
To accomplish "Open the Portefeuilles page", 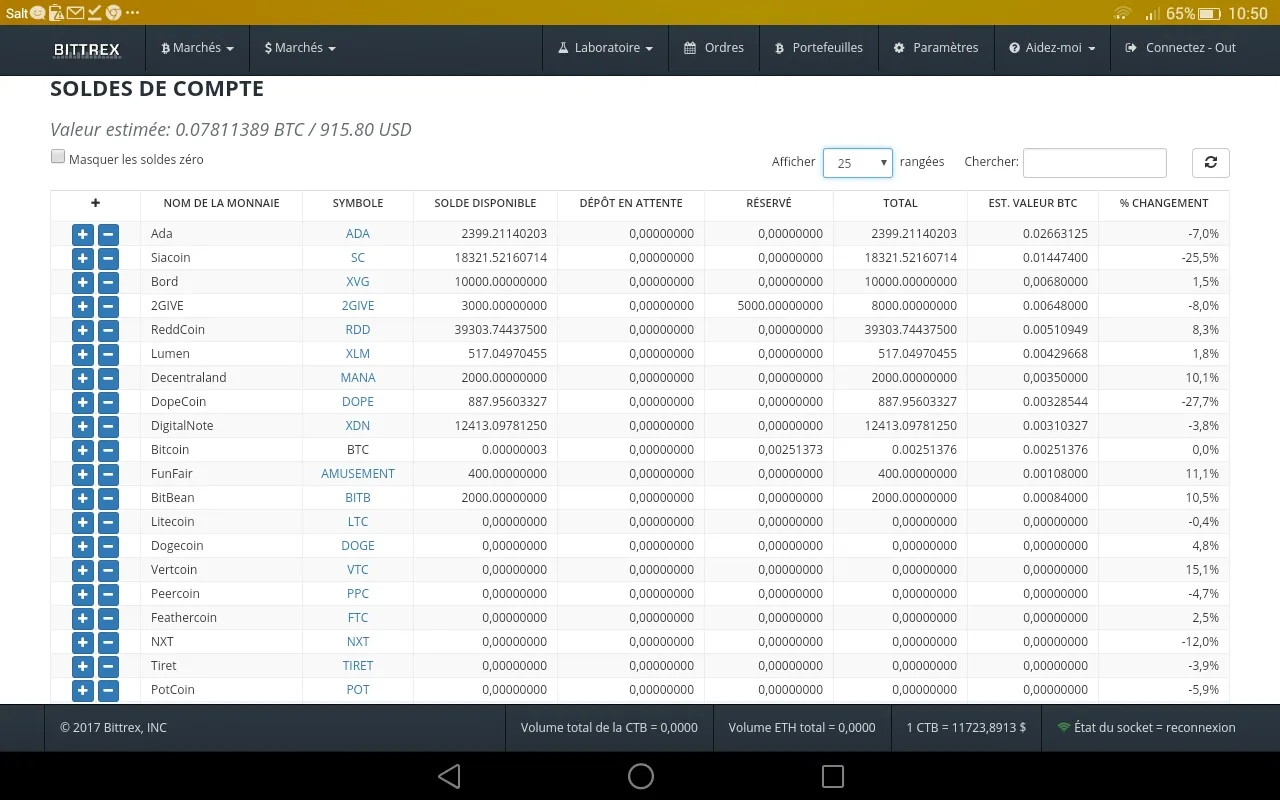I will pyautogui.click(x=819, y=48).
